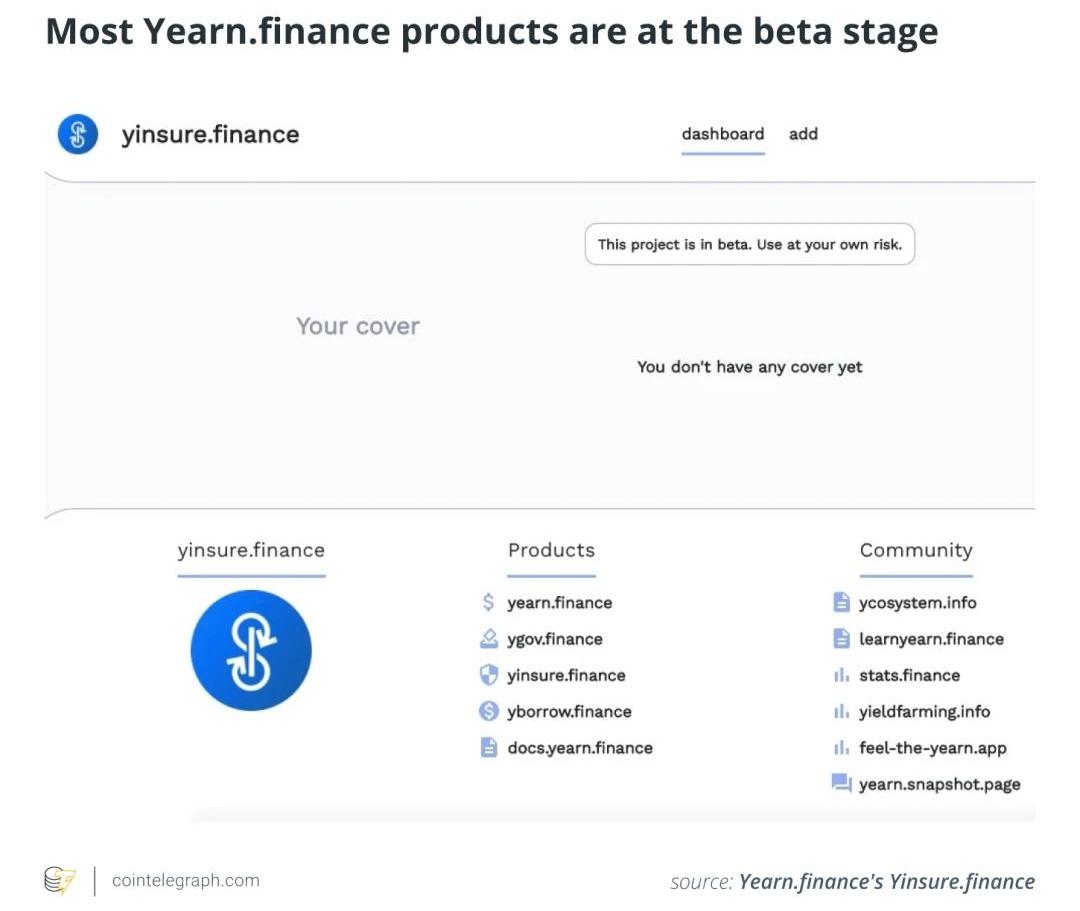1080x911 pixels.
Task: Click the chat icon beside yearn.snapshot.page
Action: tap(841, 784)
